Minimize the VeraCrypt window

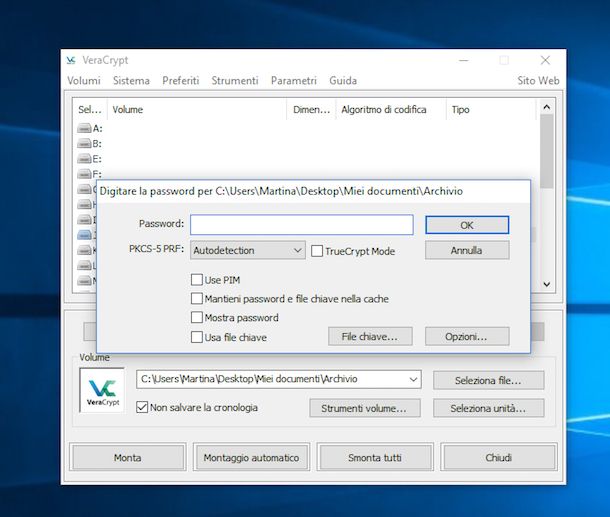coord(463,60)
